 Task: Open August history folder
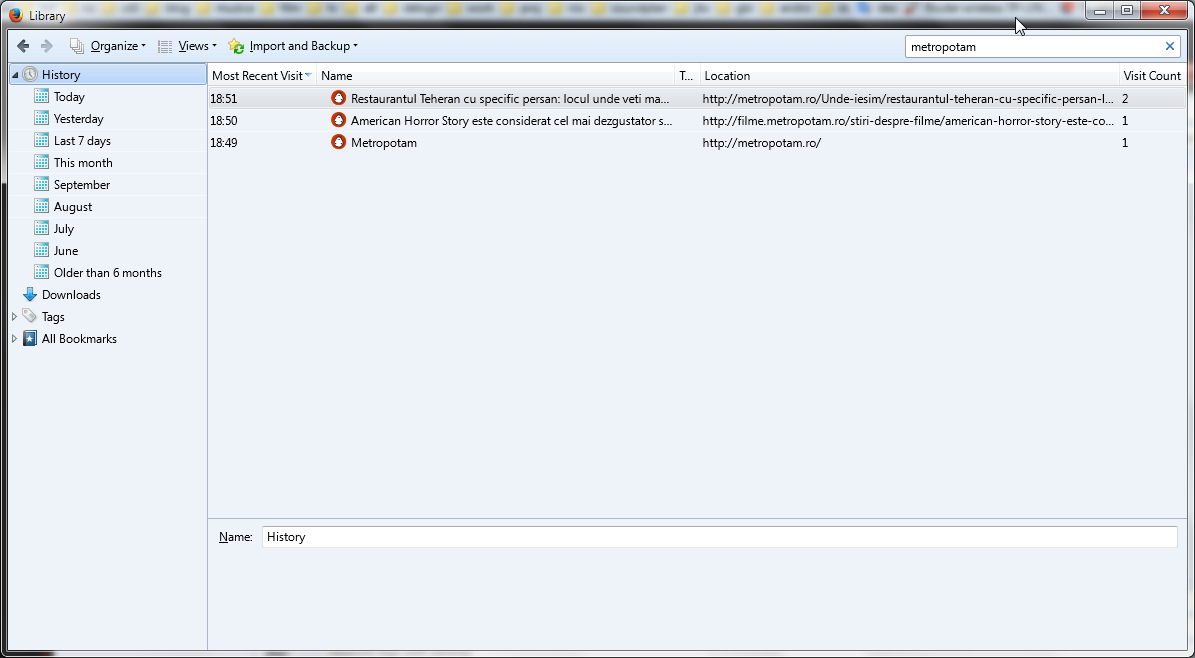[x=73, y=207]
